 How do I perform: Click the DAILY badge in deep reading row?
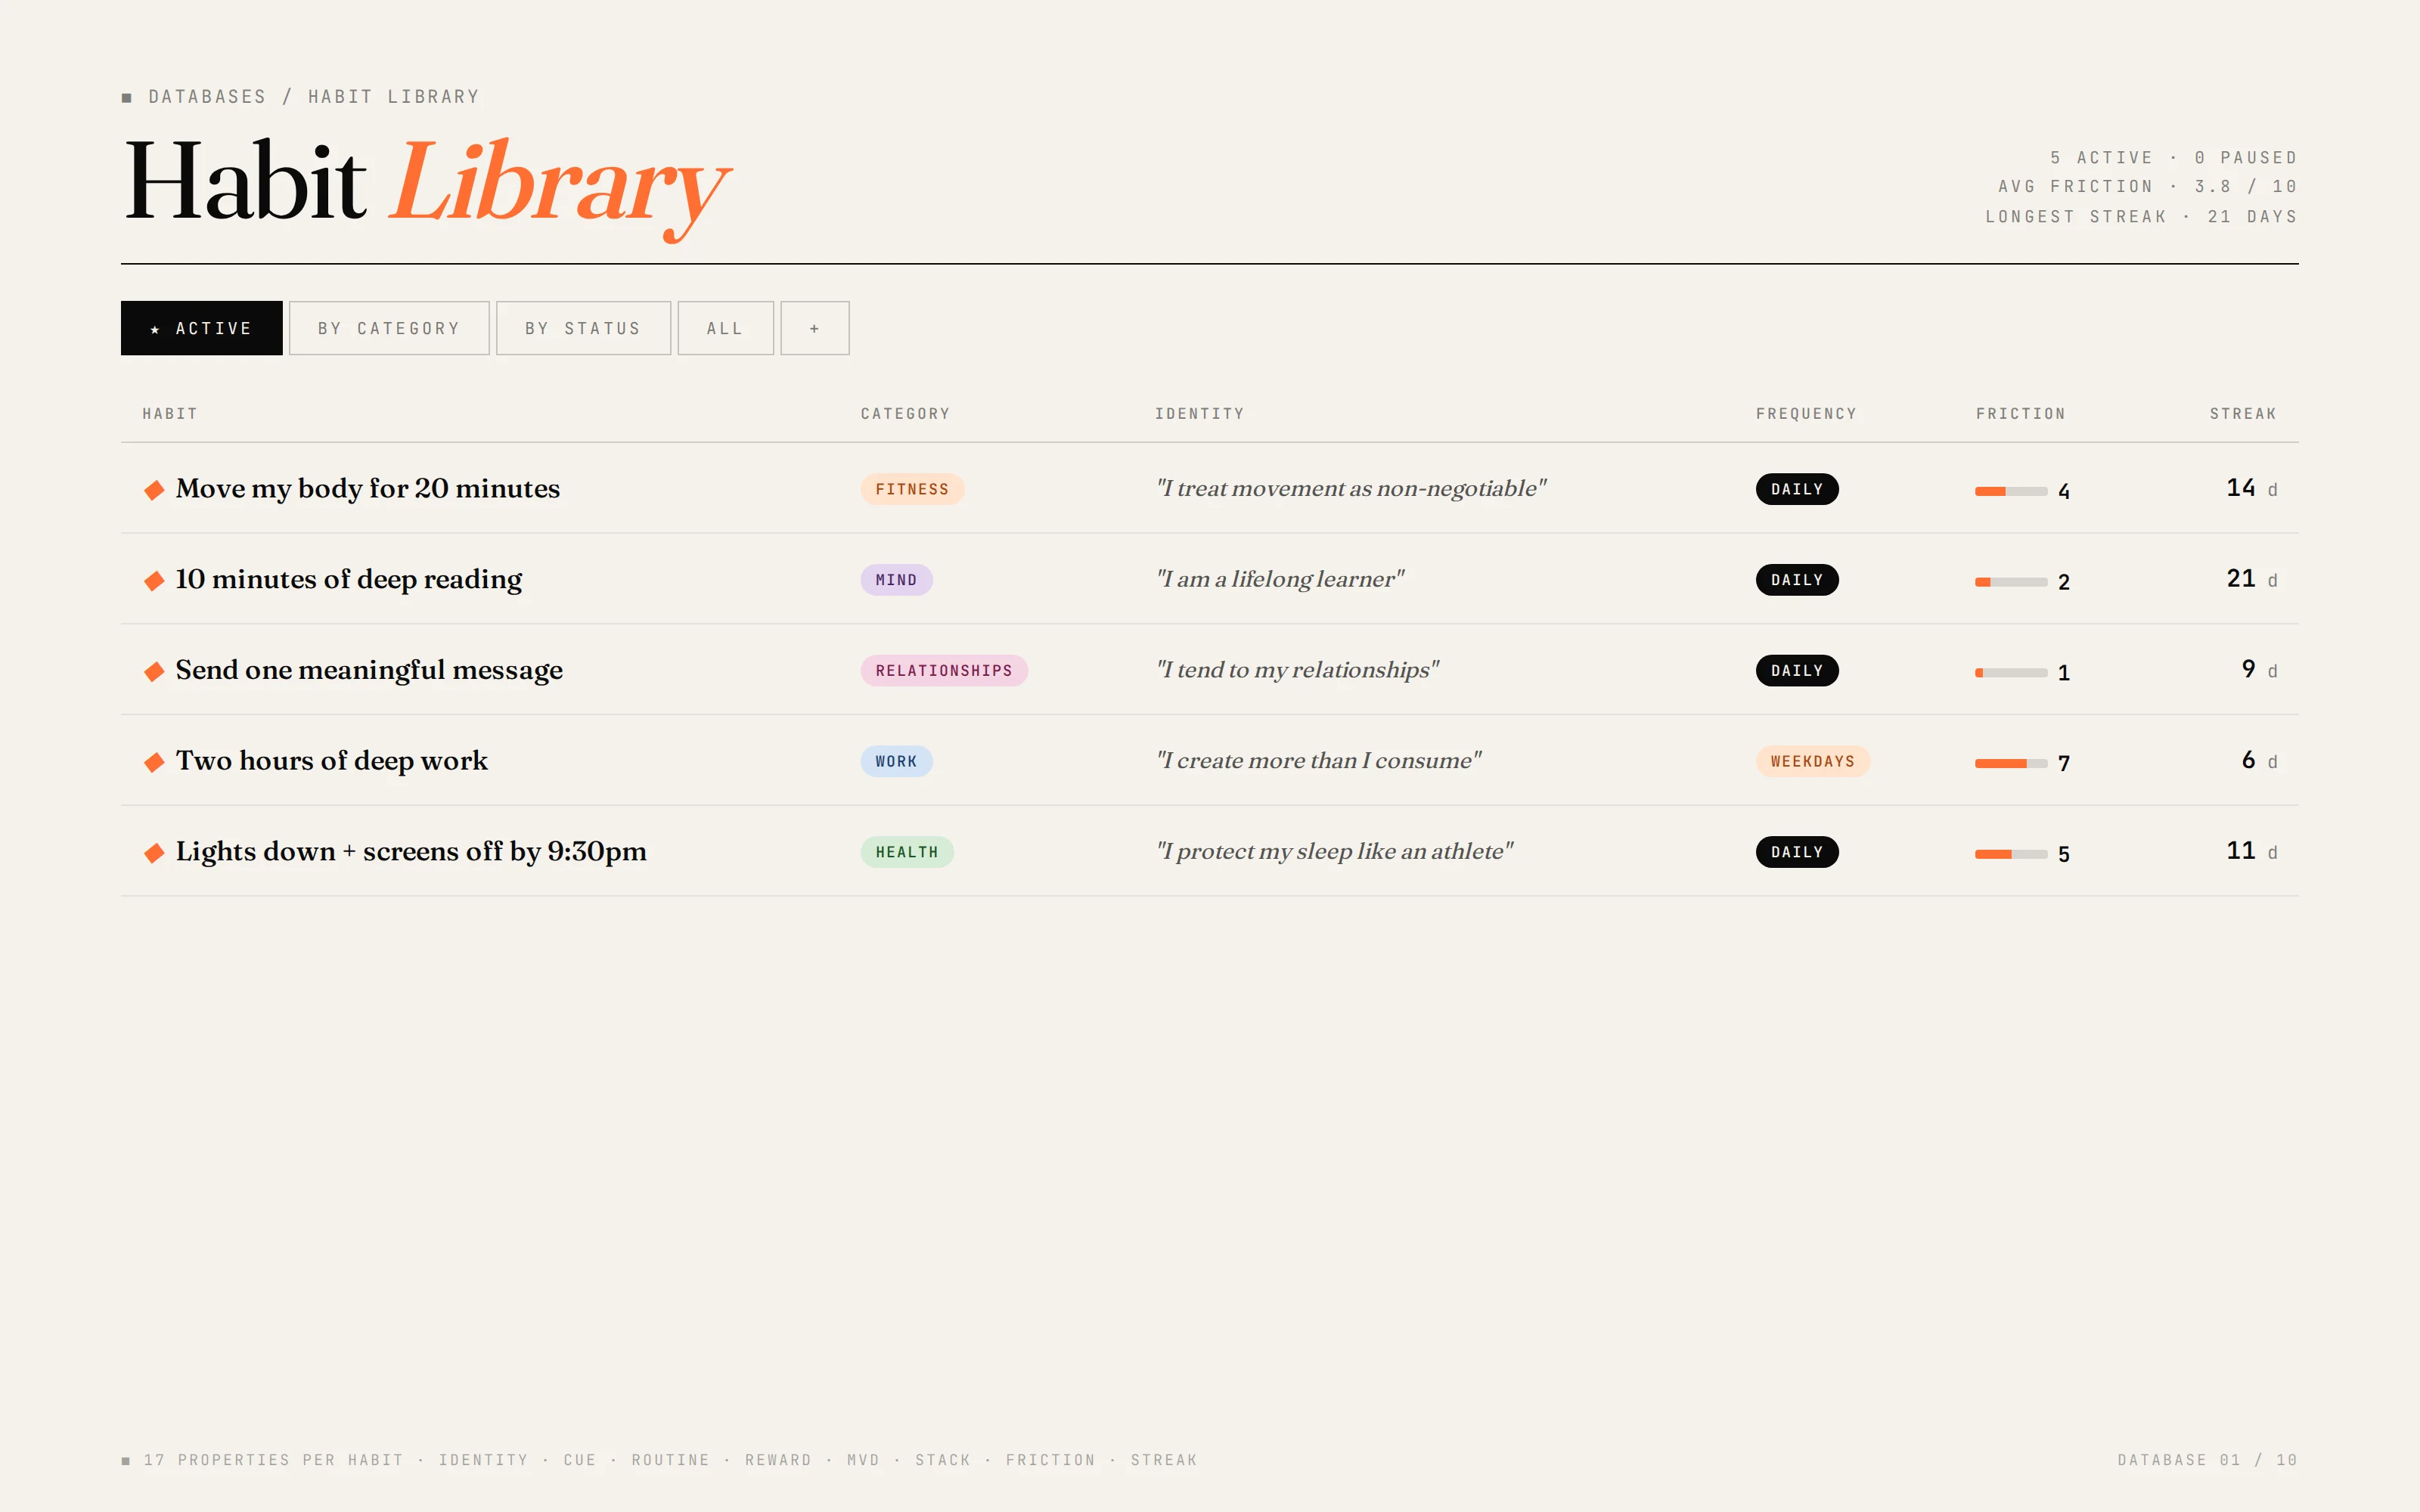point(1797,580)
